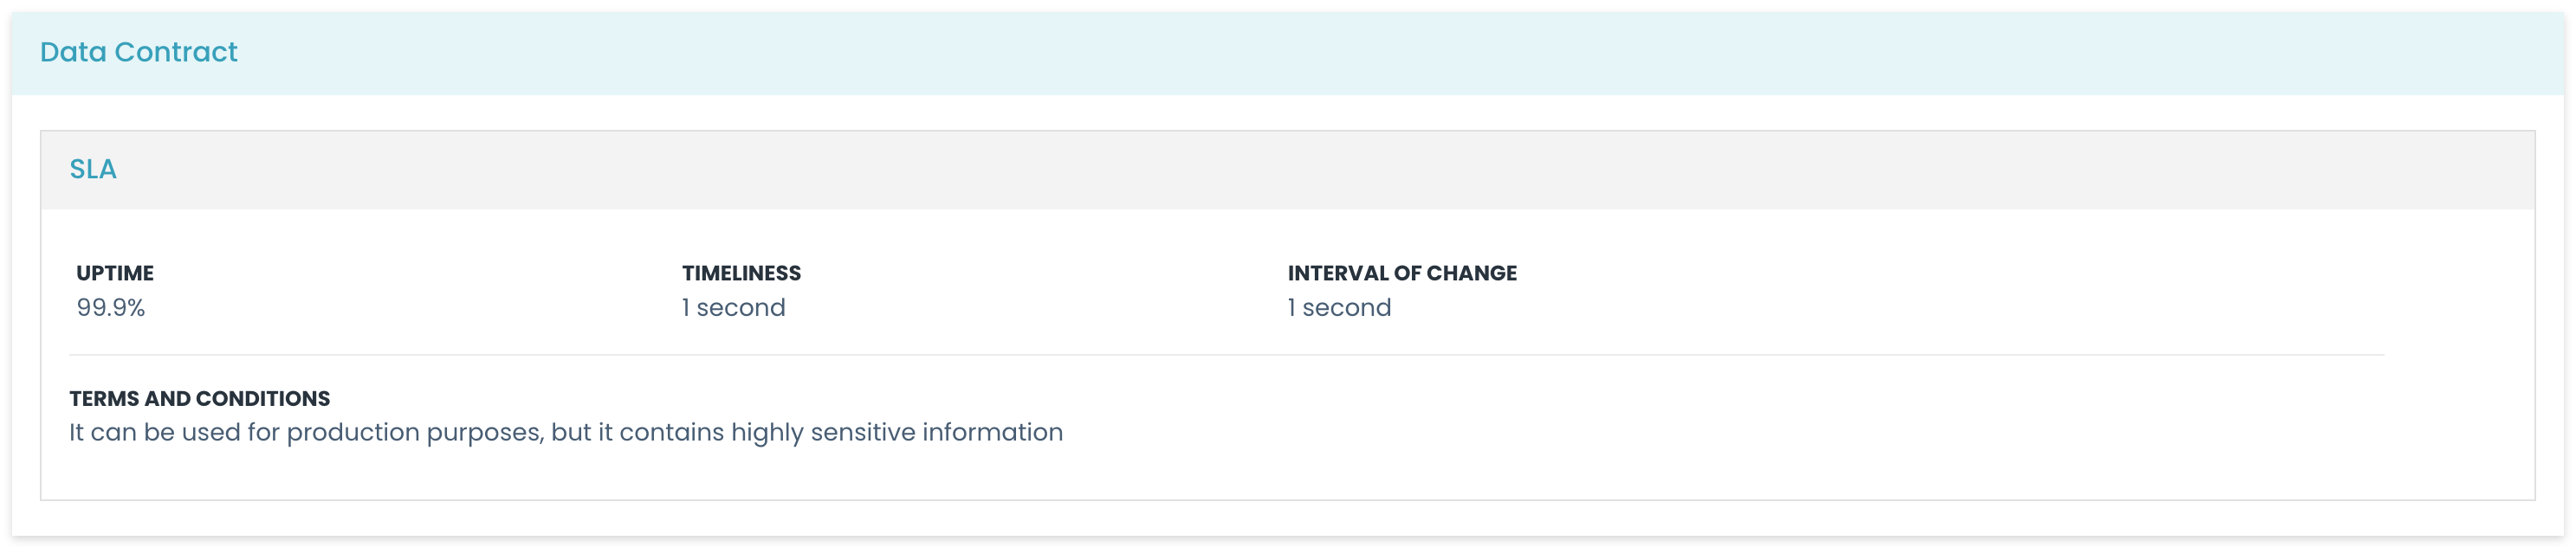
Task: Select the INTERVAL OF CHANGE label
Action: [1401, 273]
